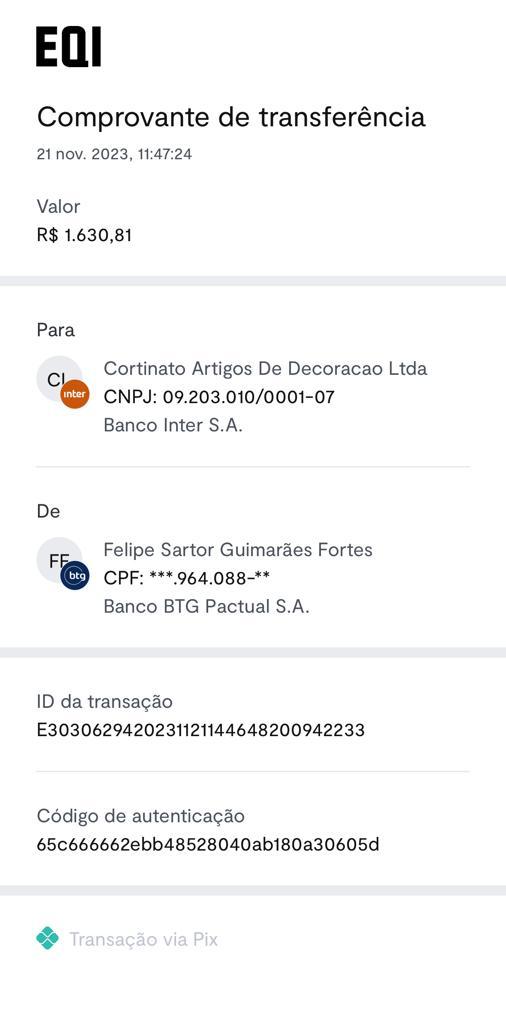The height and width of the screenshot is (1024, 506).
Task: Click recipient name Cortinato Artigos De Decoracao Ltda
Action: click(265, 368)
